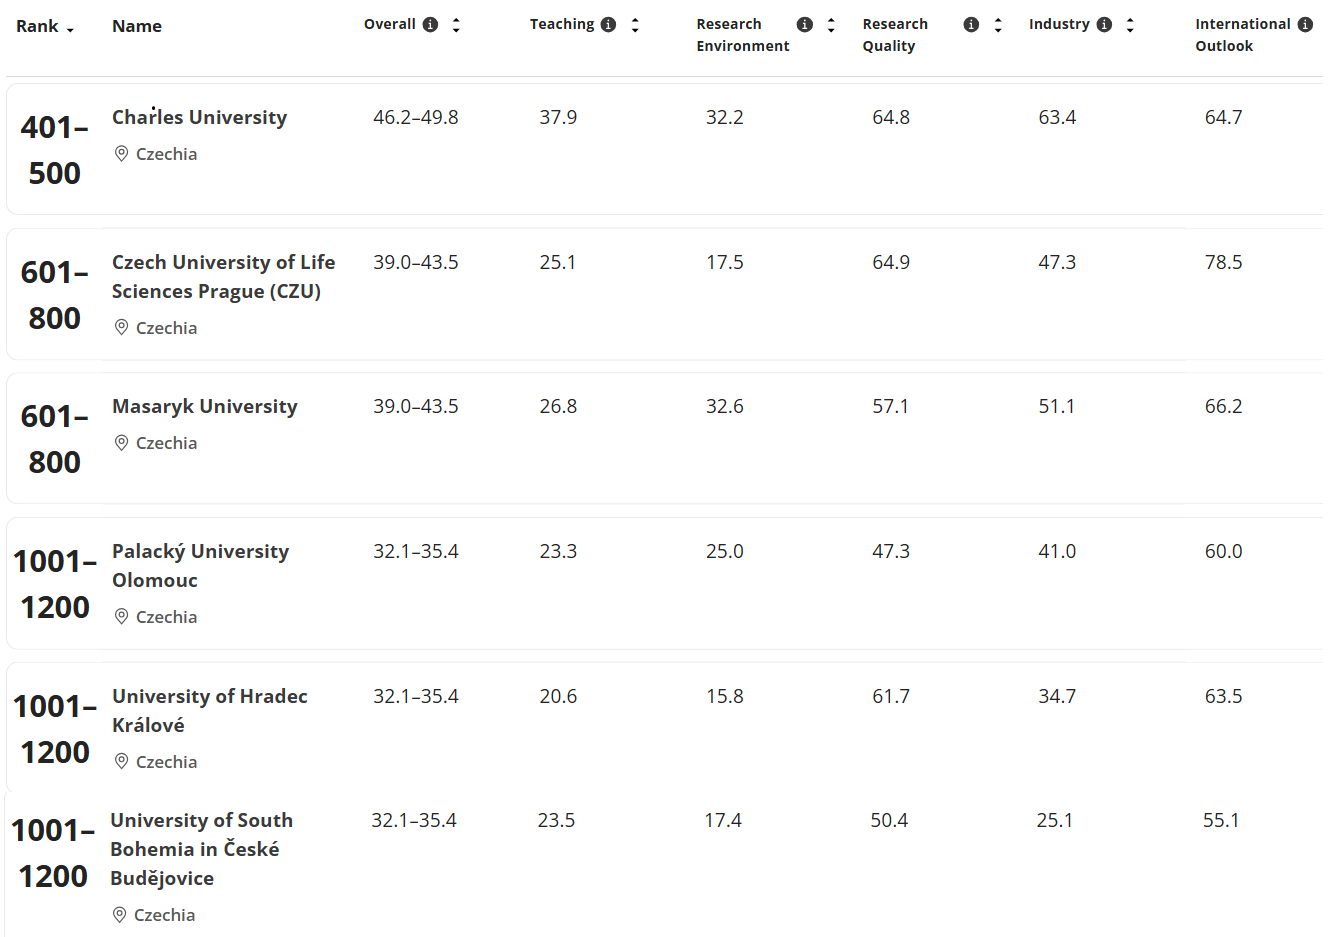Click the info icon beside Overall
The width and height of the screenshot is (1333, 937).
(x=430, y=24)
